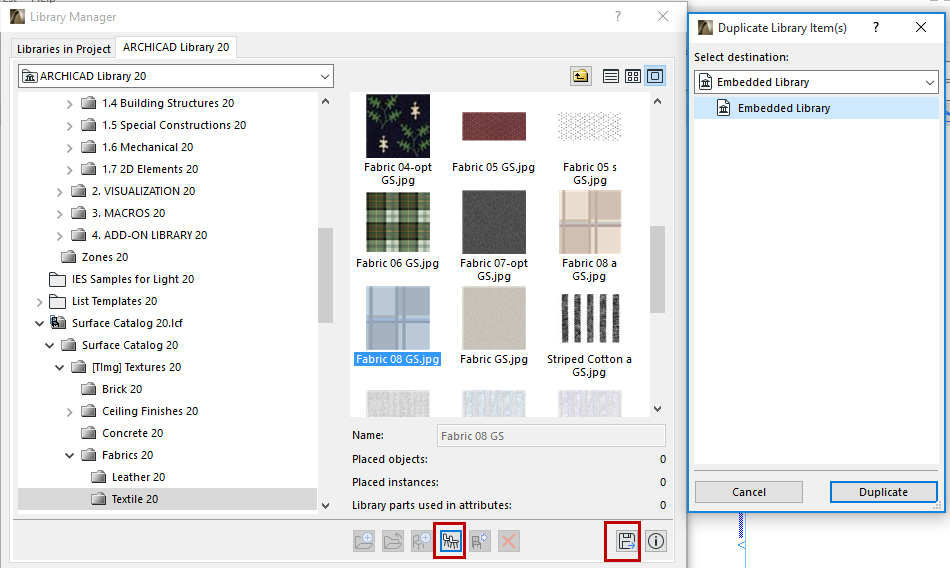Open the ARCHICAD Library 20 dropdown
This screenshot has width=950, height=568.
coord(176,76)
